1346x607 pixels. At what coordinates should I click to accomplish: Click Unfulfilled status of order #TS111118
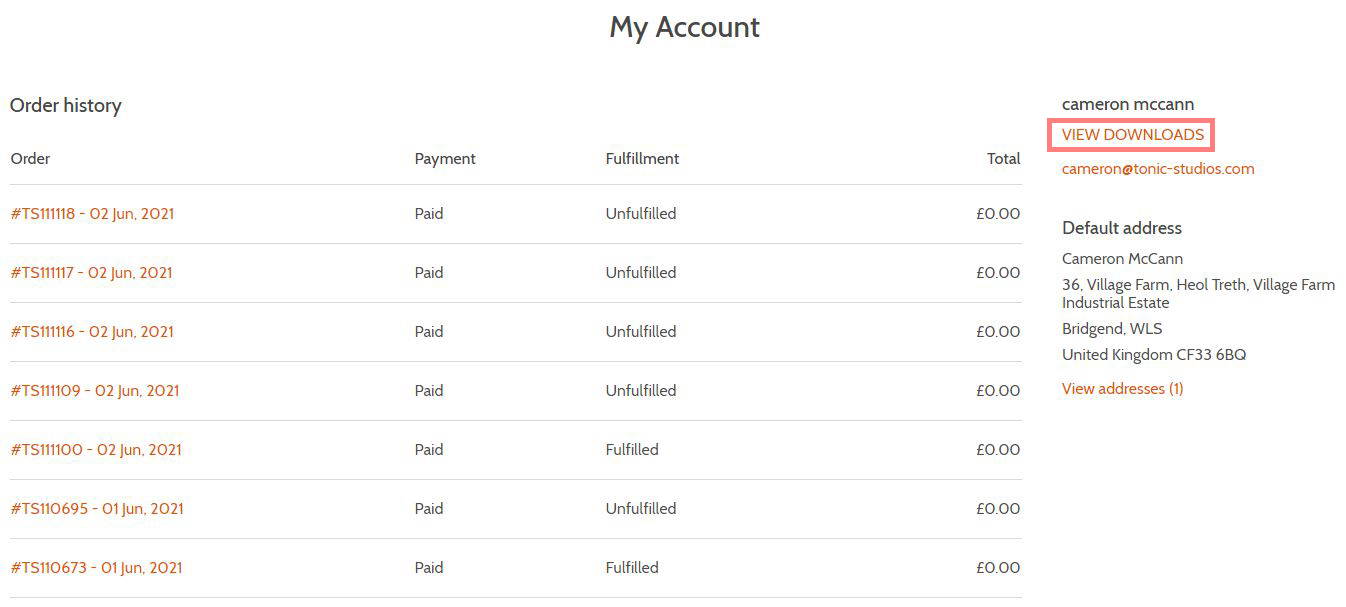[641, 213]
